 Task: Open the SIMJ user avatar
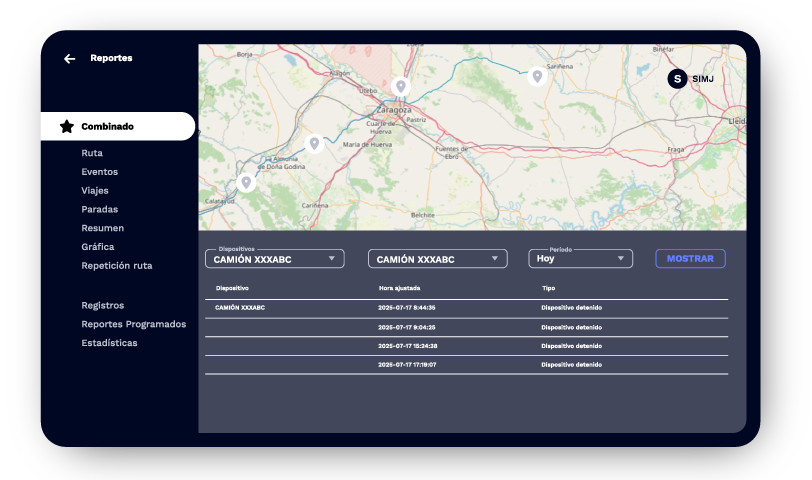point(677,78)
